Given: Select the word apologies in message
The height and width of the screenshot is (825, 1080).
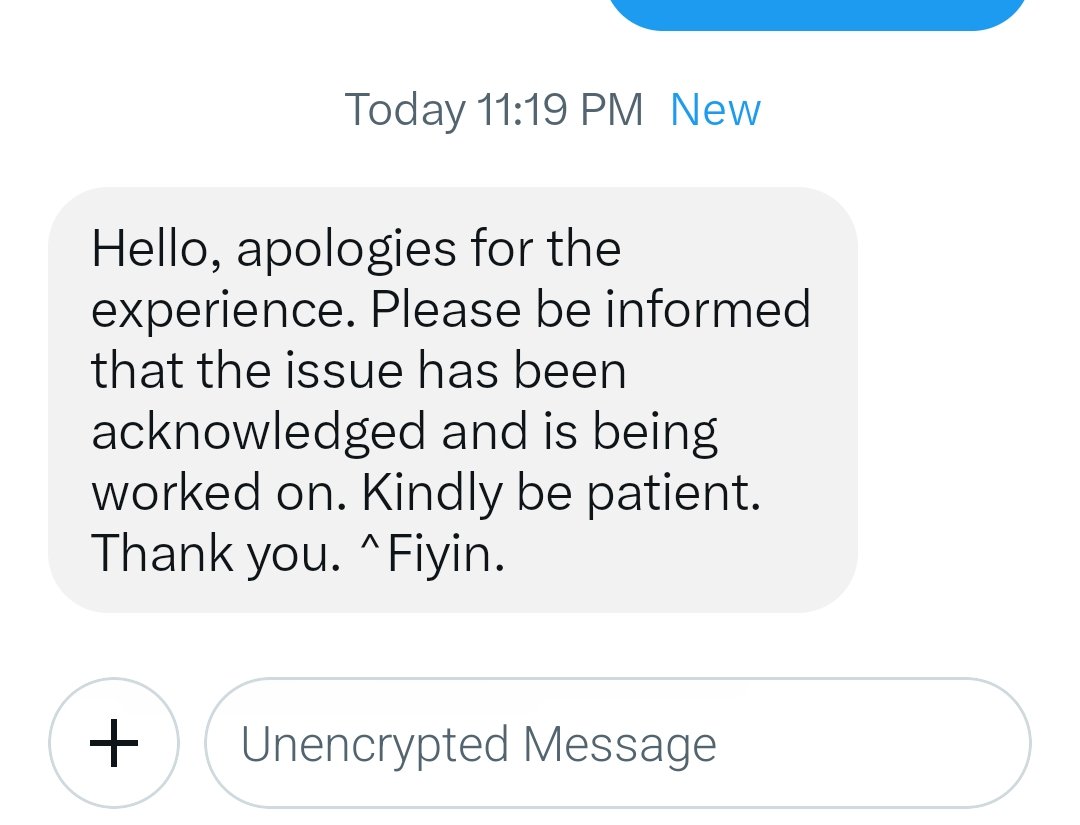Looking at the screenshot, I should click(346, 251).
